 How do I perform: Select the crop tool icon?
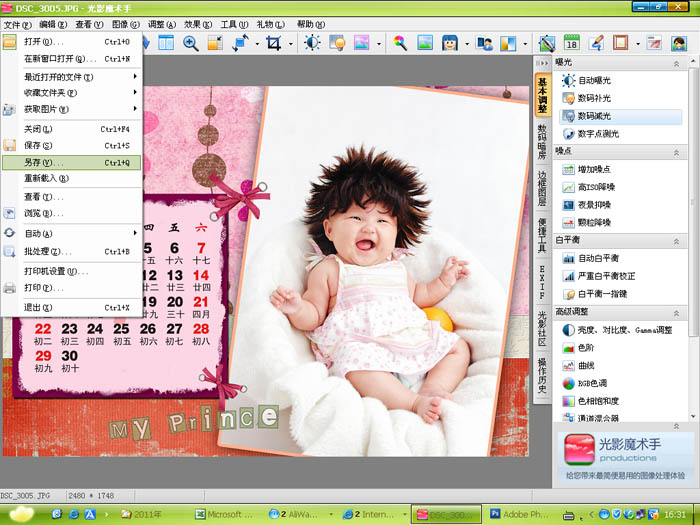[274, 43]
